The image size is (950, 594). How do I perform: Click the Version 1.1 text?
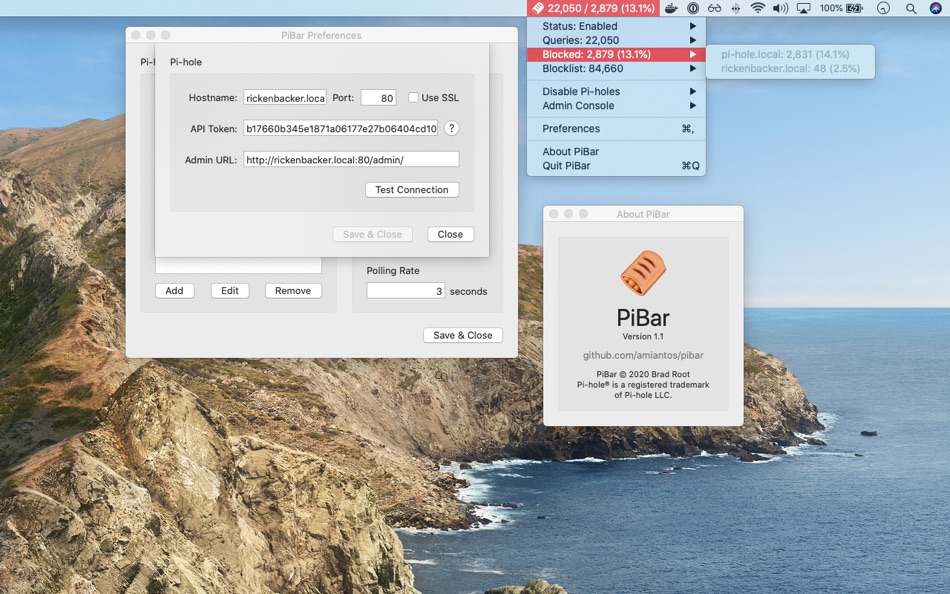pyautogui.click(x=643, y=336)
